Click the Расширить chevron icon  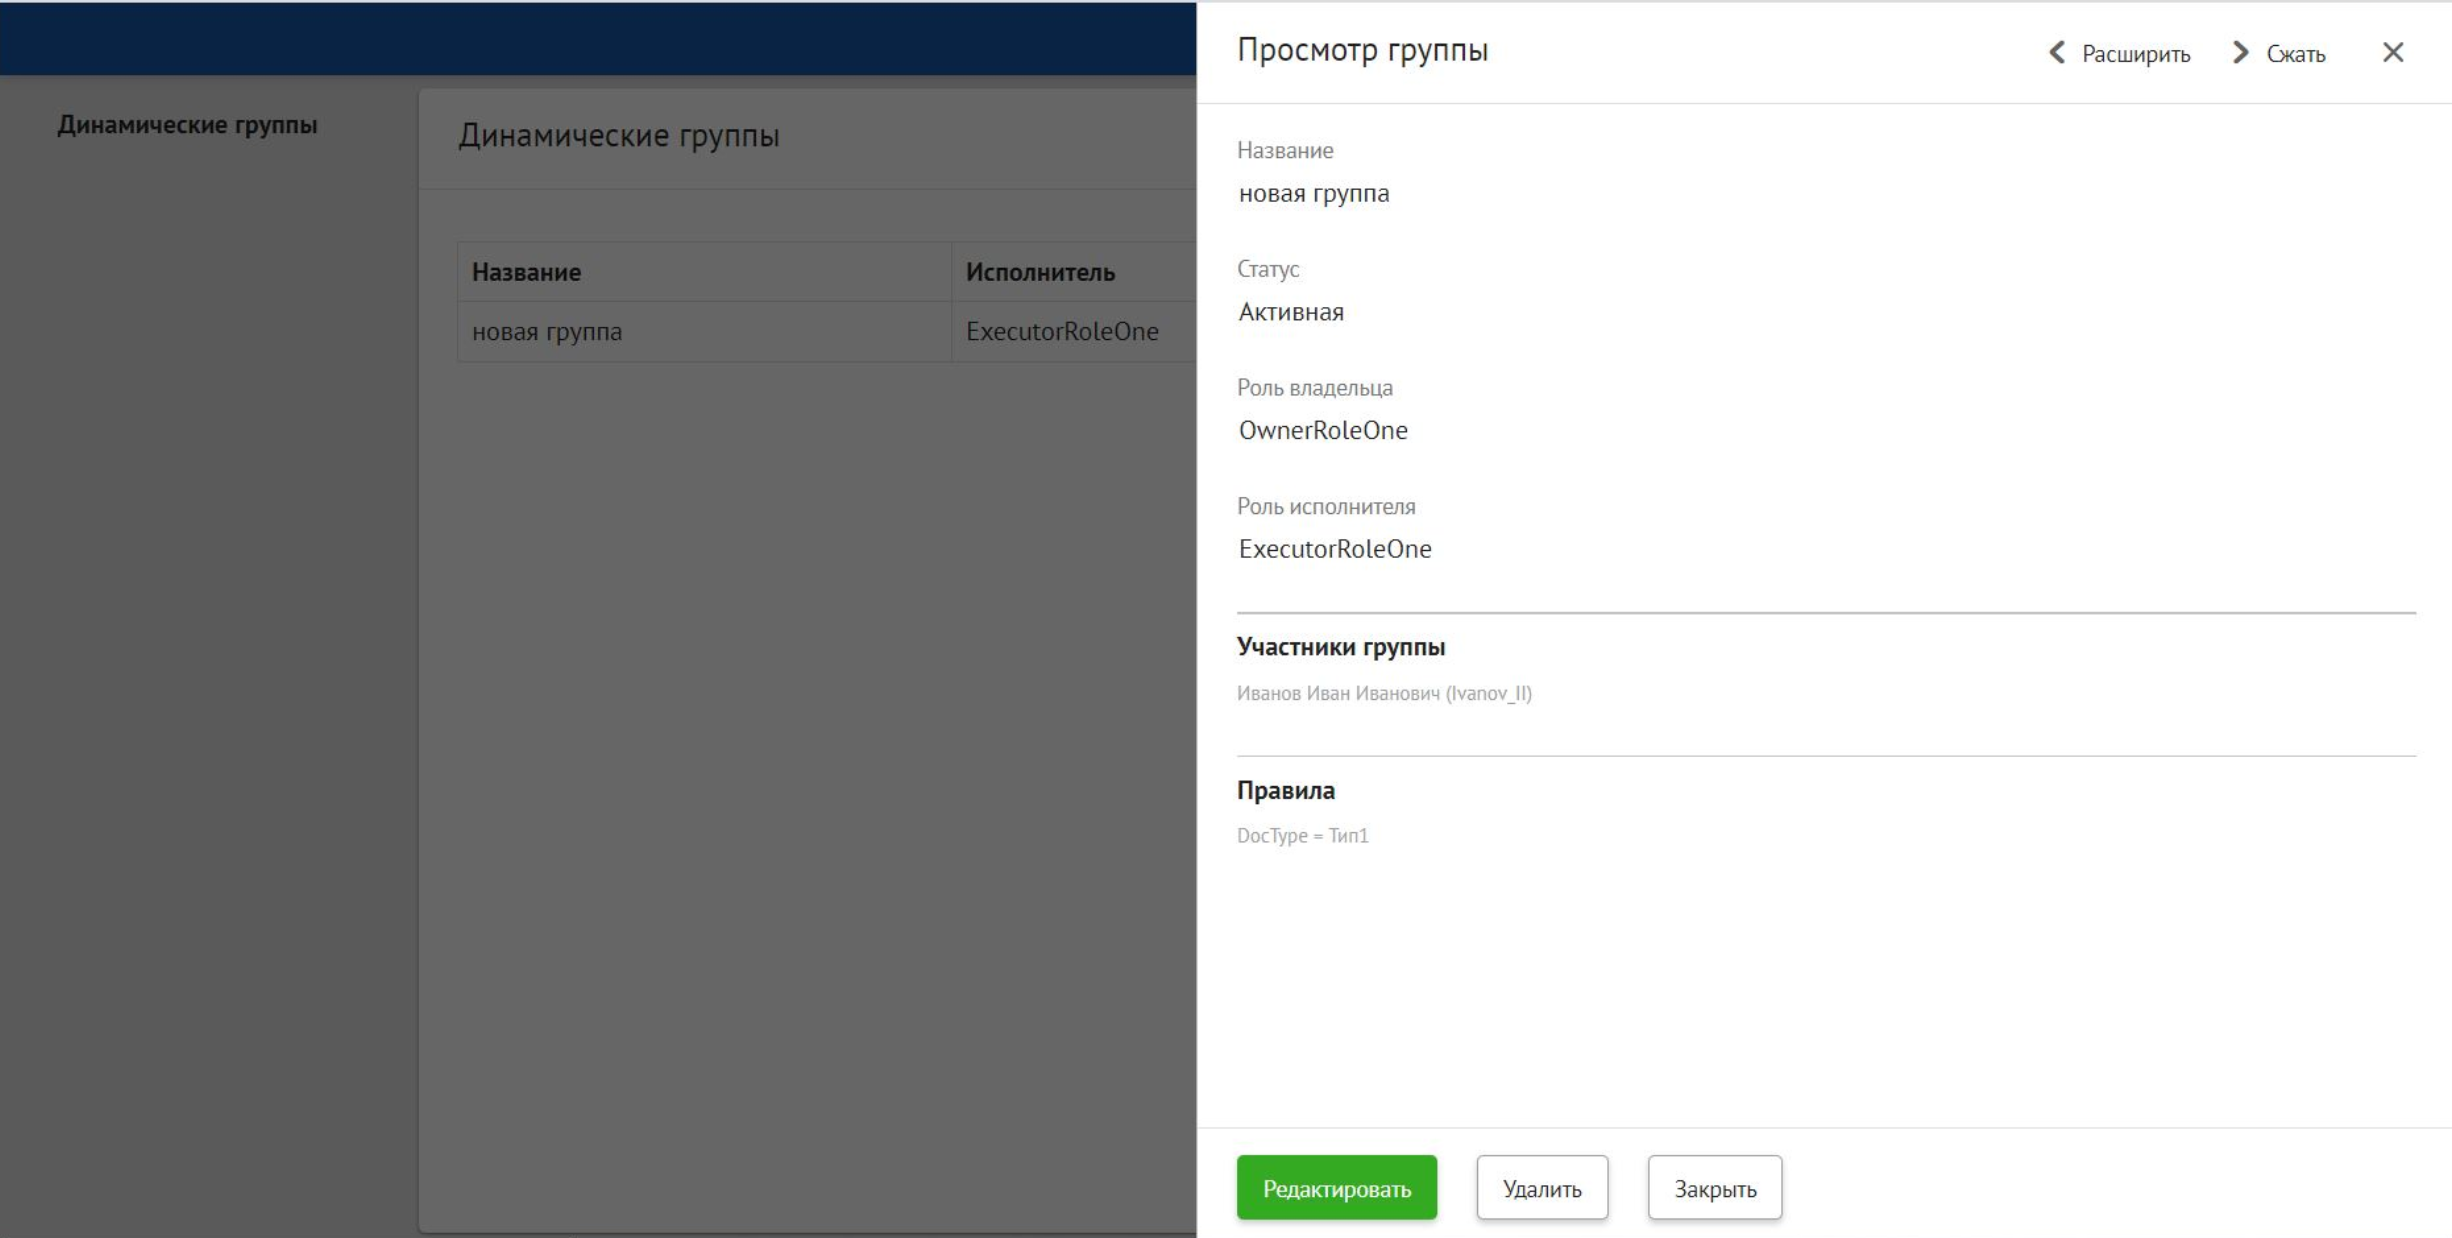coord(2057,53)
